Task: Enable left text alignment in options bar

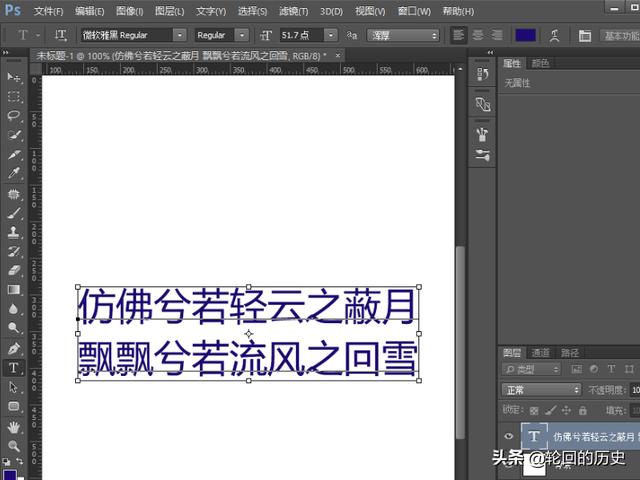Action: click(x=458, y=35)
